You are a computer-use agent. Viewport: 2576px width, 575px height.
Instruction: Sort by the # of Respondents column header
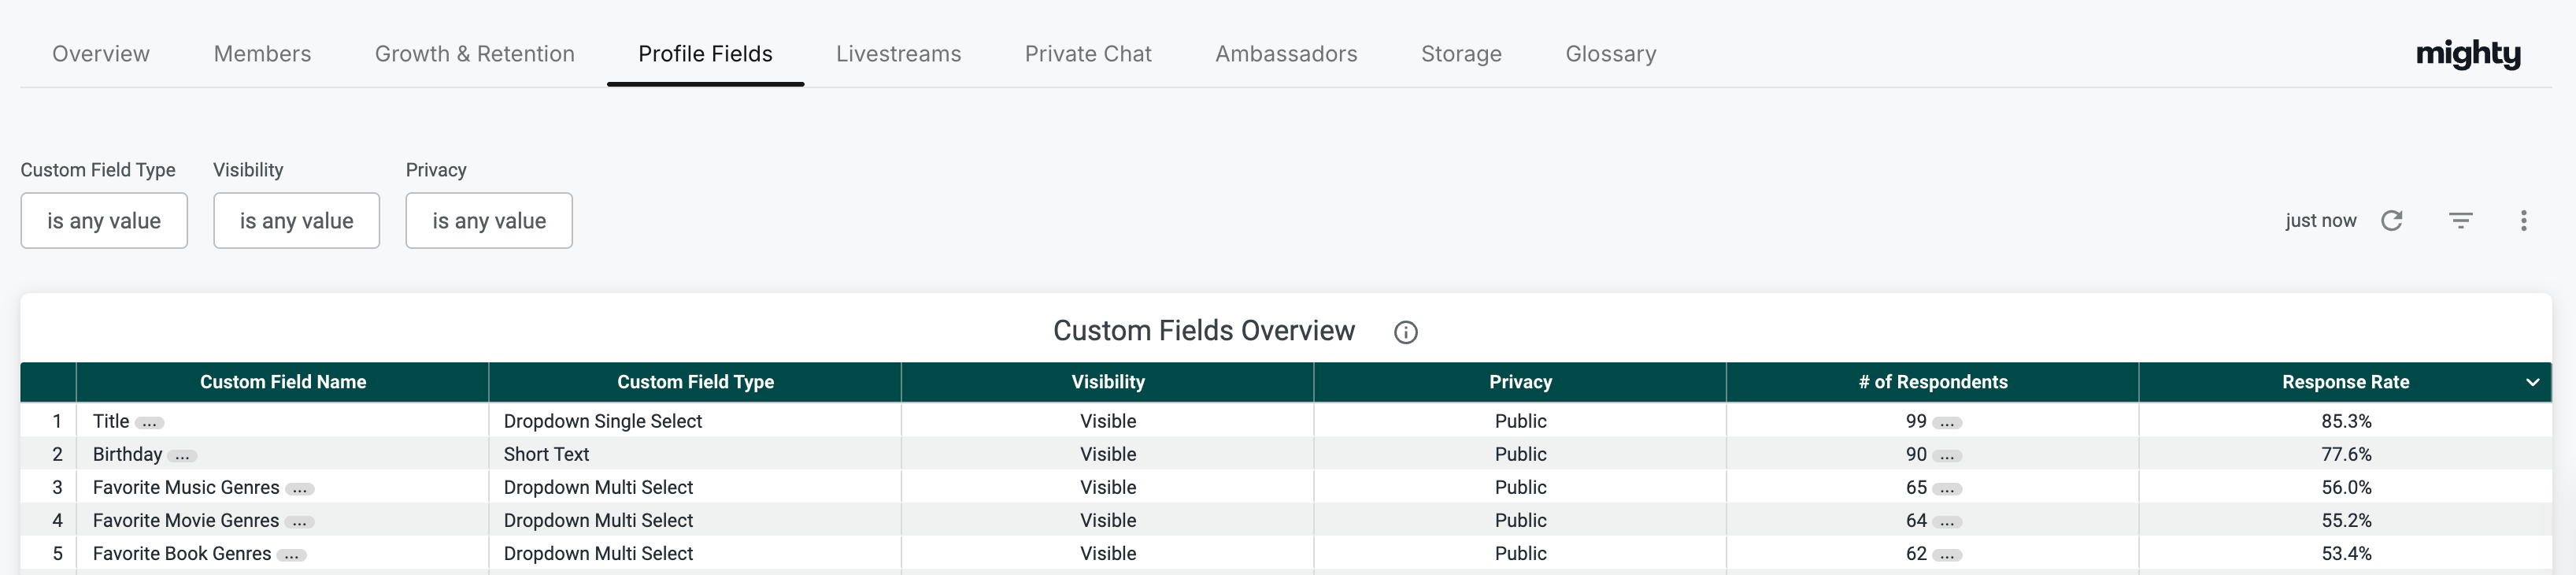(x=1933, y=382)
